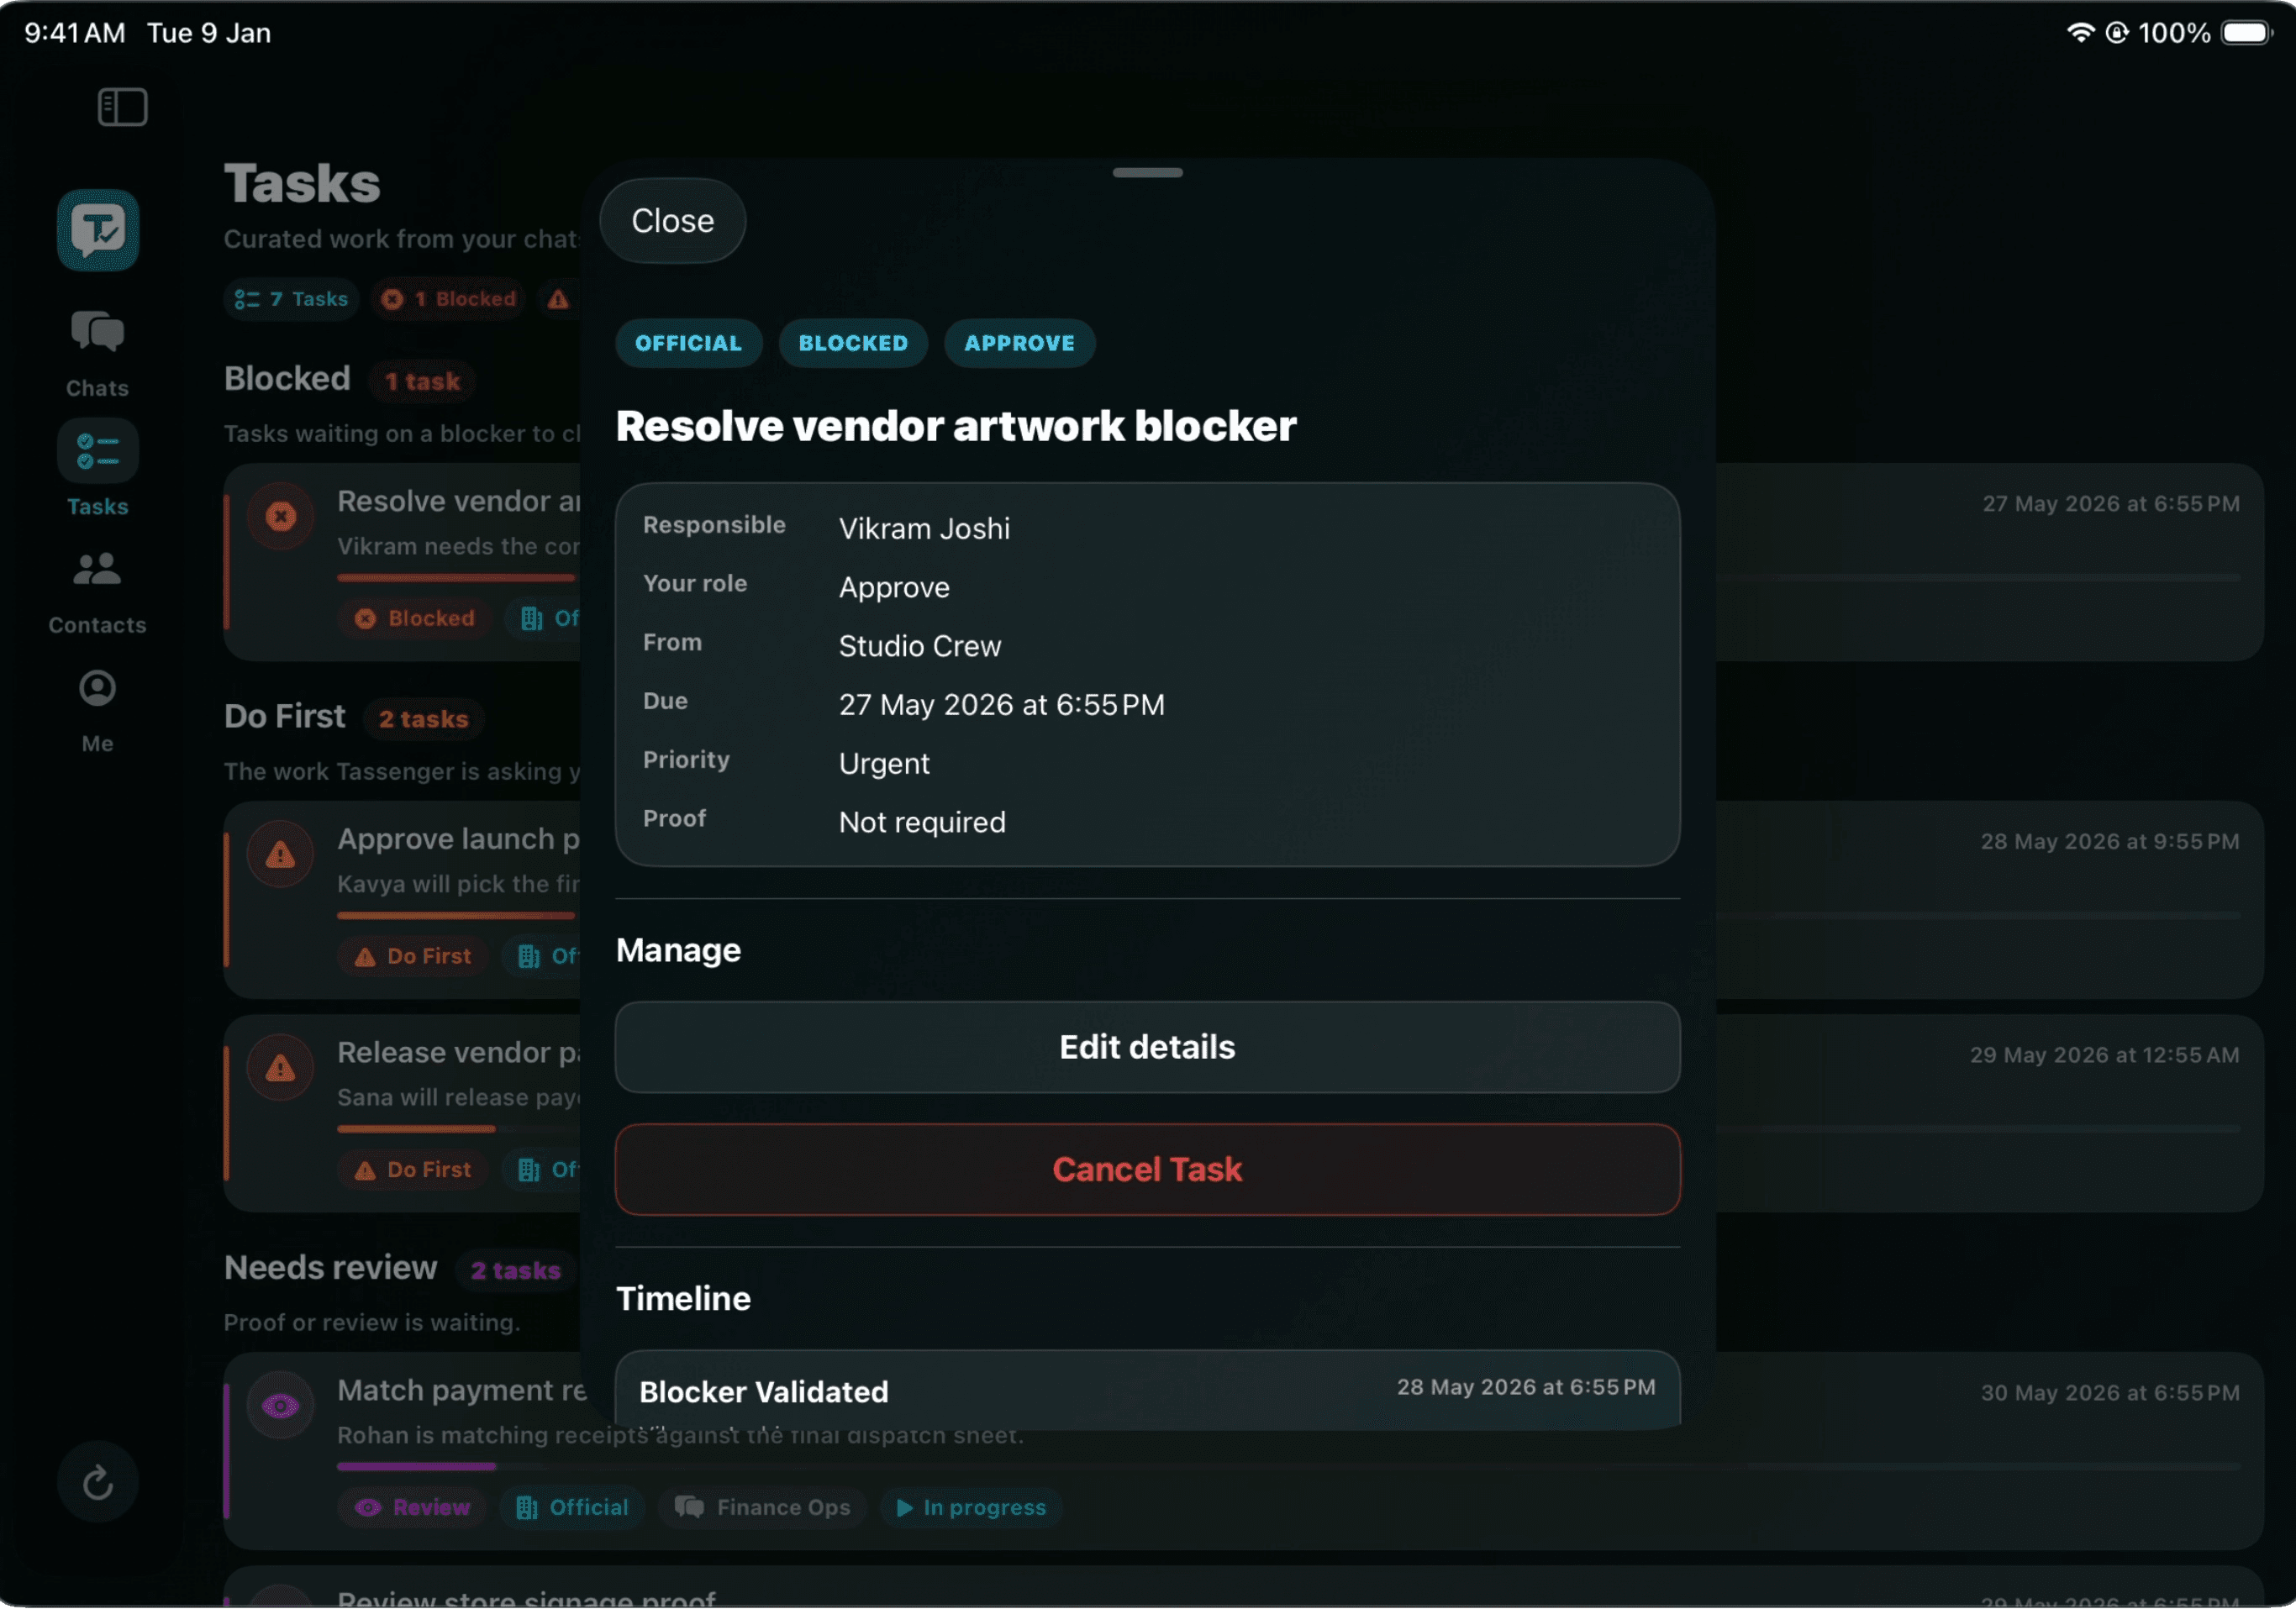The height and width of the screenshot is (1609, 2296).
Task: Tap the refresh icon in sidebar
Action: pos(98,1482)
